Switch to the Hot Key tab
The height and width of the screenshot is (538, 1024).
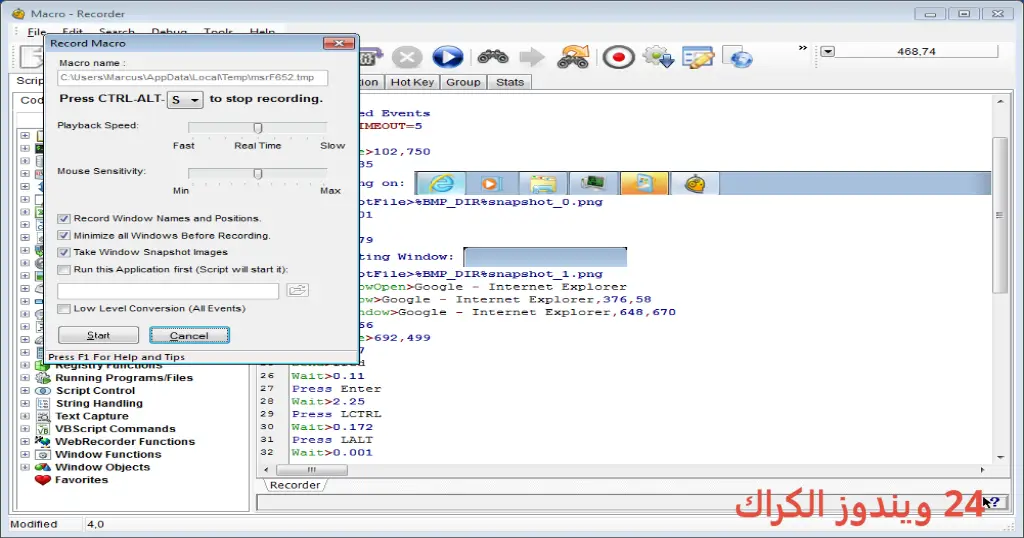tap(412, 82)
